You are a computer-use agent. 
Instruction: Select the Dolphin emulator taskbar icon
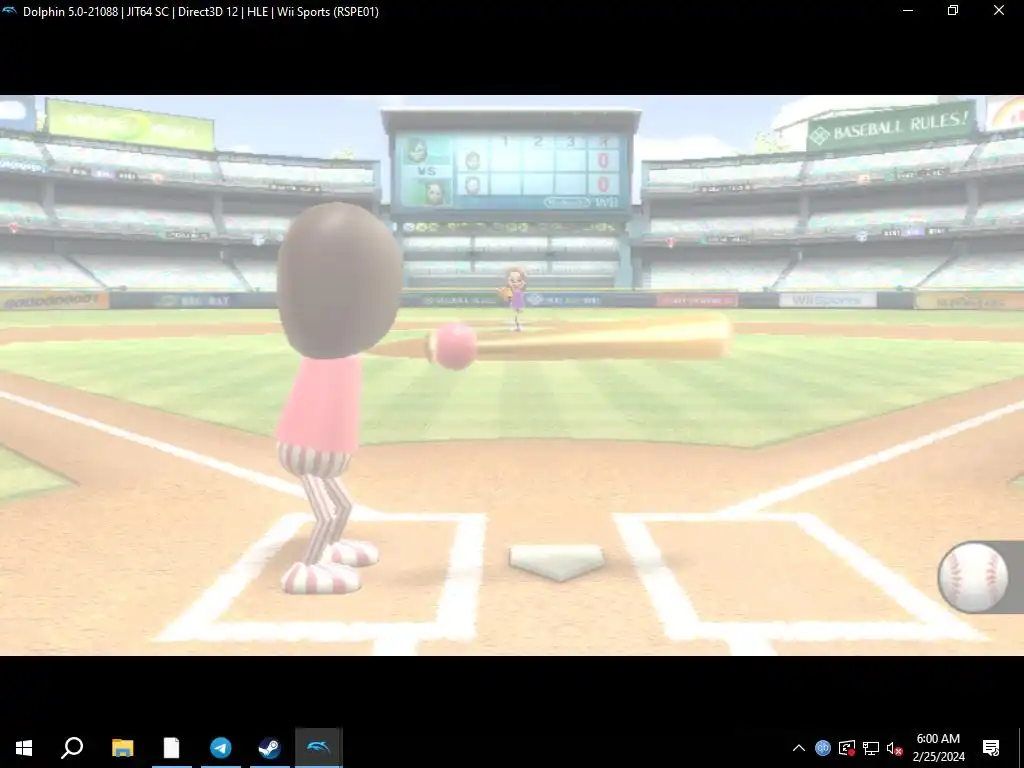click(318, 748)
